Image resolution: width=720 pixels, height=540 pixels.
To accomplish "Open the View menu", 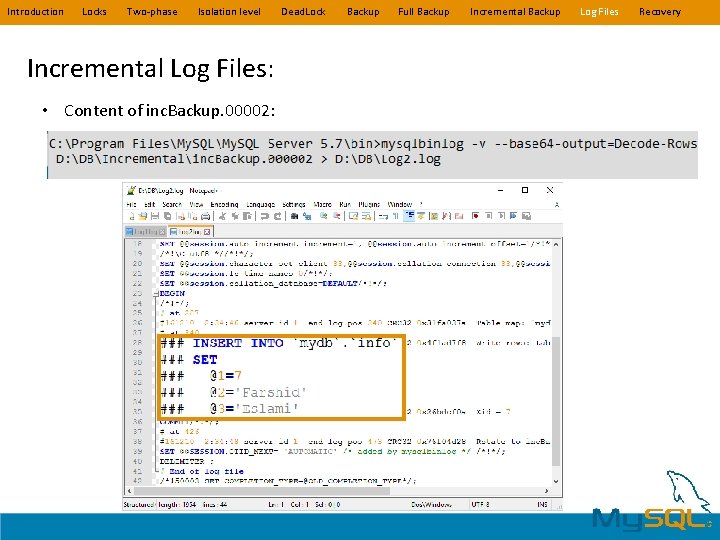I will (x=196, y=204).
